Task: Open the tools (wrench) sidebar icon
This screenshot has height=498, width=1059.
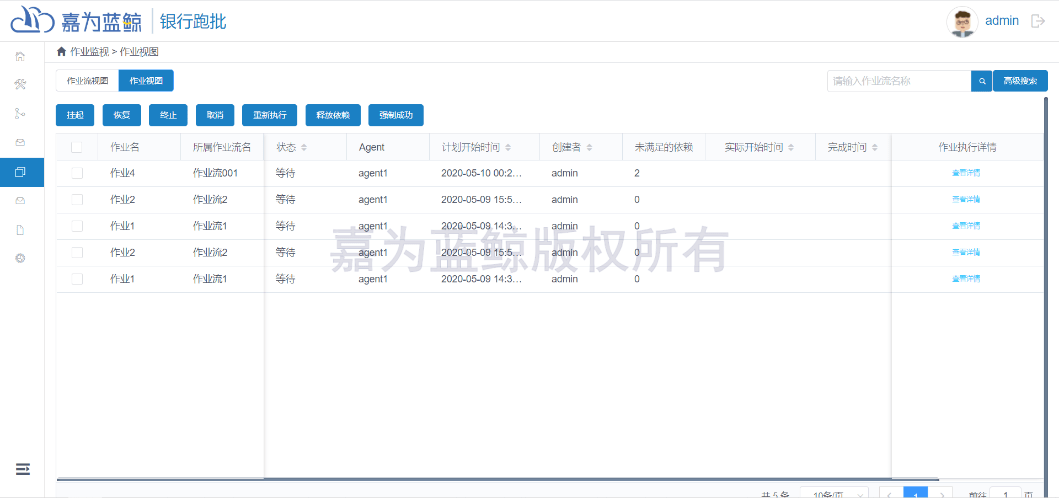Action: click(x=21, y=84)
